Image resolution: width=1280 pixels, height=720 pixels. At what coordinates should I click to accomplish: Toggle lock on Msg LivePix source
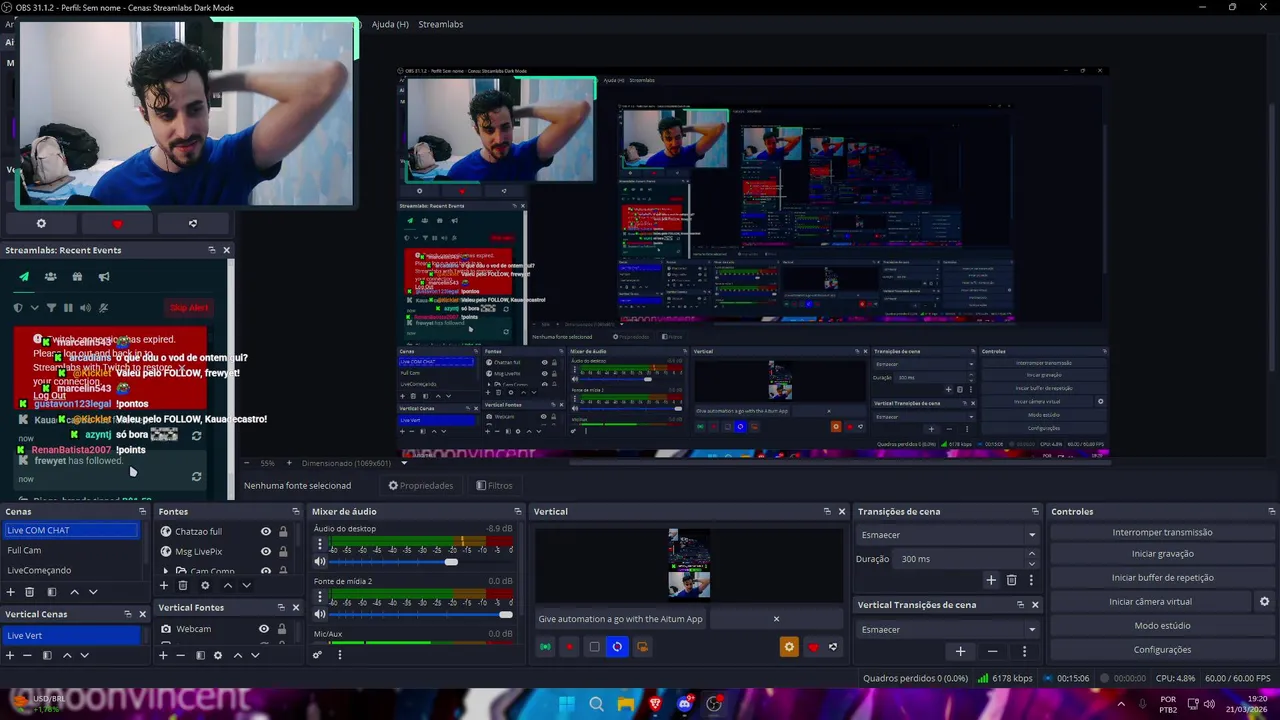pyautogui.click(x=283, y=552)
